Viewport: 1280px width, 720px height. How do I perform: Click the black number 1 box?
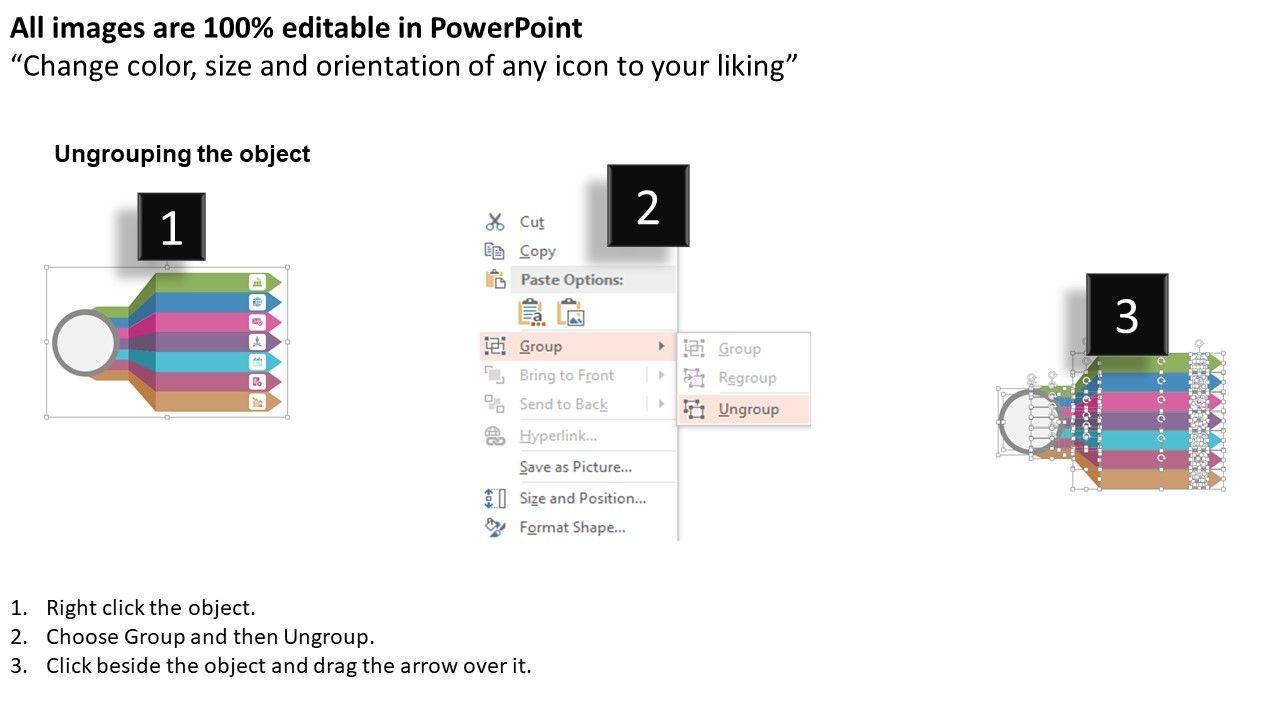(x=171, y=227)
